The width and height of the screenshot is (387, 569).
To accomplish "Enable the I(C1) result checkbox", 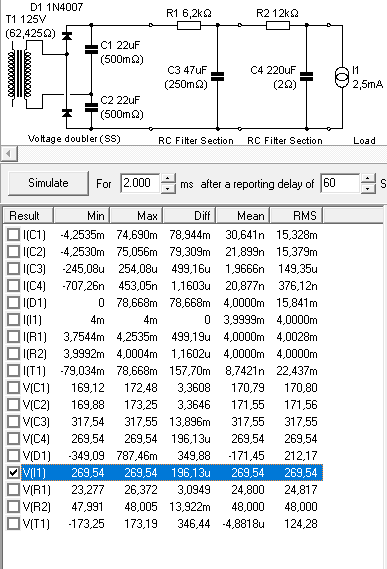I will 13,235.
